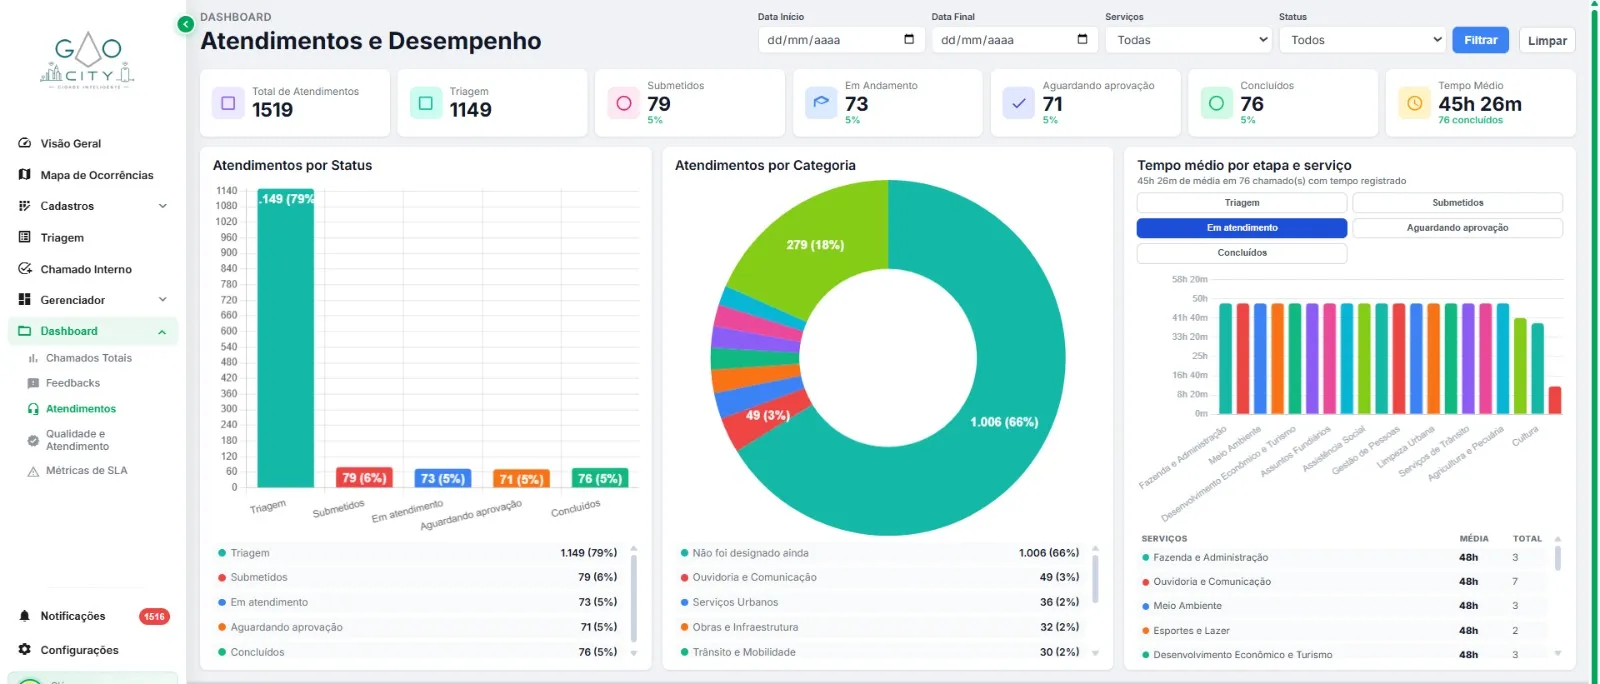Click the Tempo Médio clock icon
The width and height of the screenshot is (1600, 684).
pyautogui.click(x=1414, y=102)
